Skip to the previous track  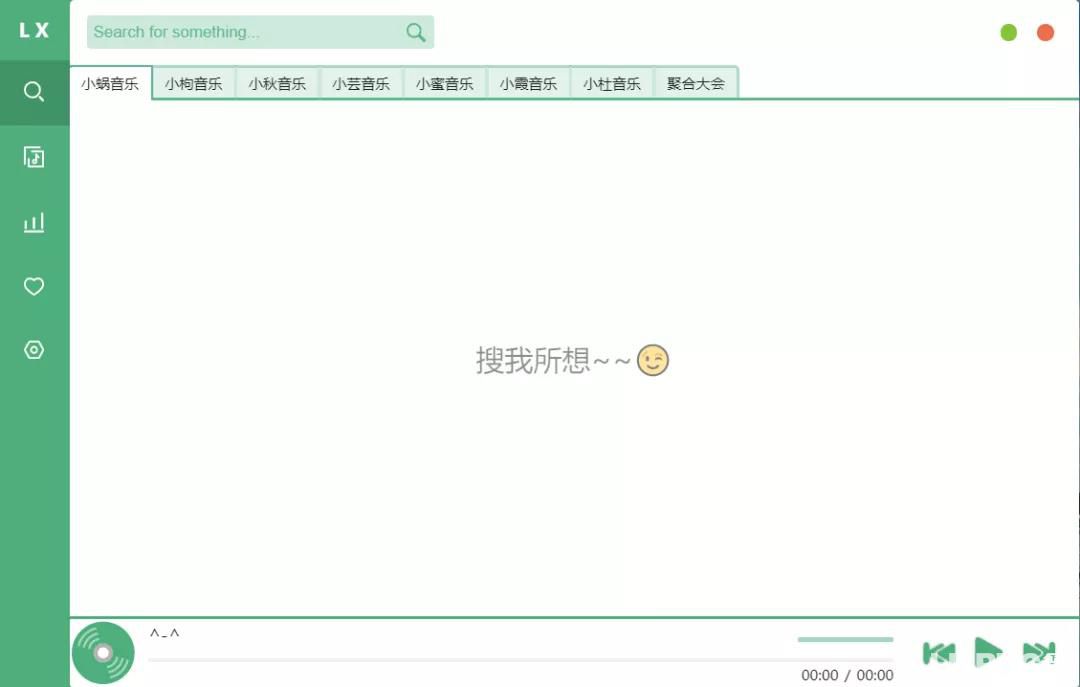click(x=939, y=653)
